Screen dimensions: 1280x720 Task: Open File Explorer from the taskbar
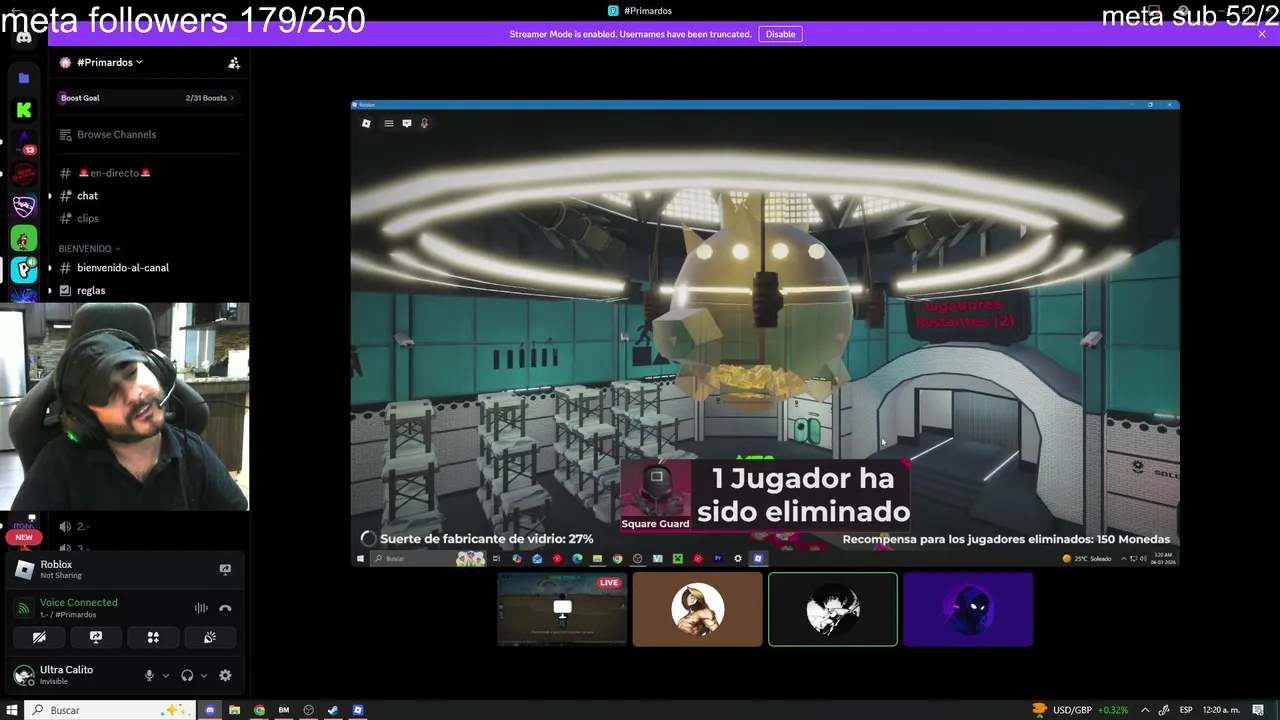234,710
